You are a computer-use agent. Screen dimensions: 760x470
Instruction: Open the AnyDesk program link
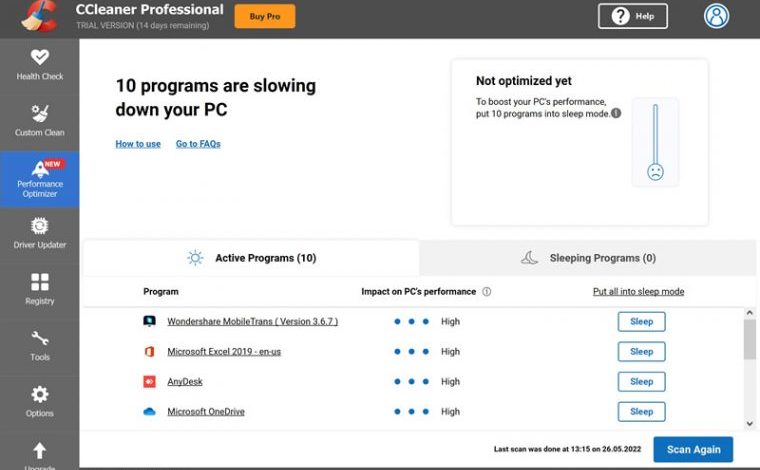(185, 382)
